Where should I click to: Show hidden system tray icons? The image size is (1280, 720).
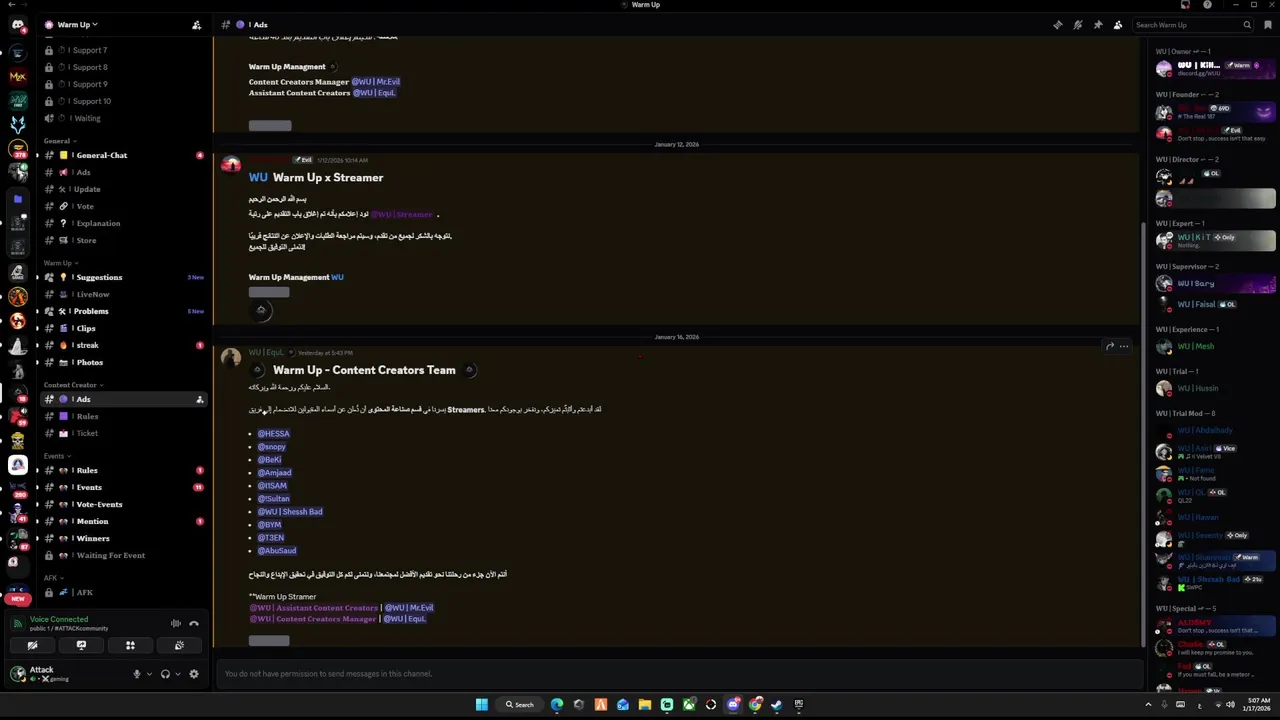click(1148, 704)
